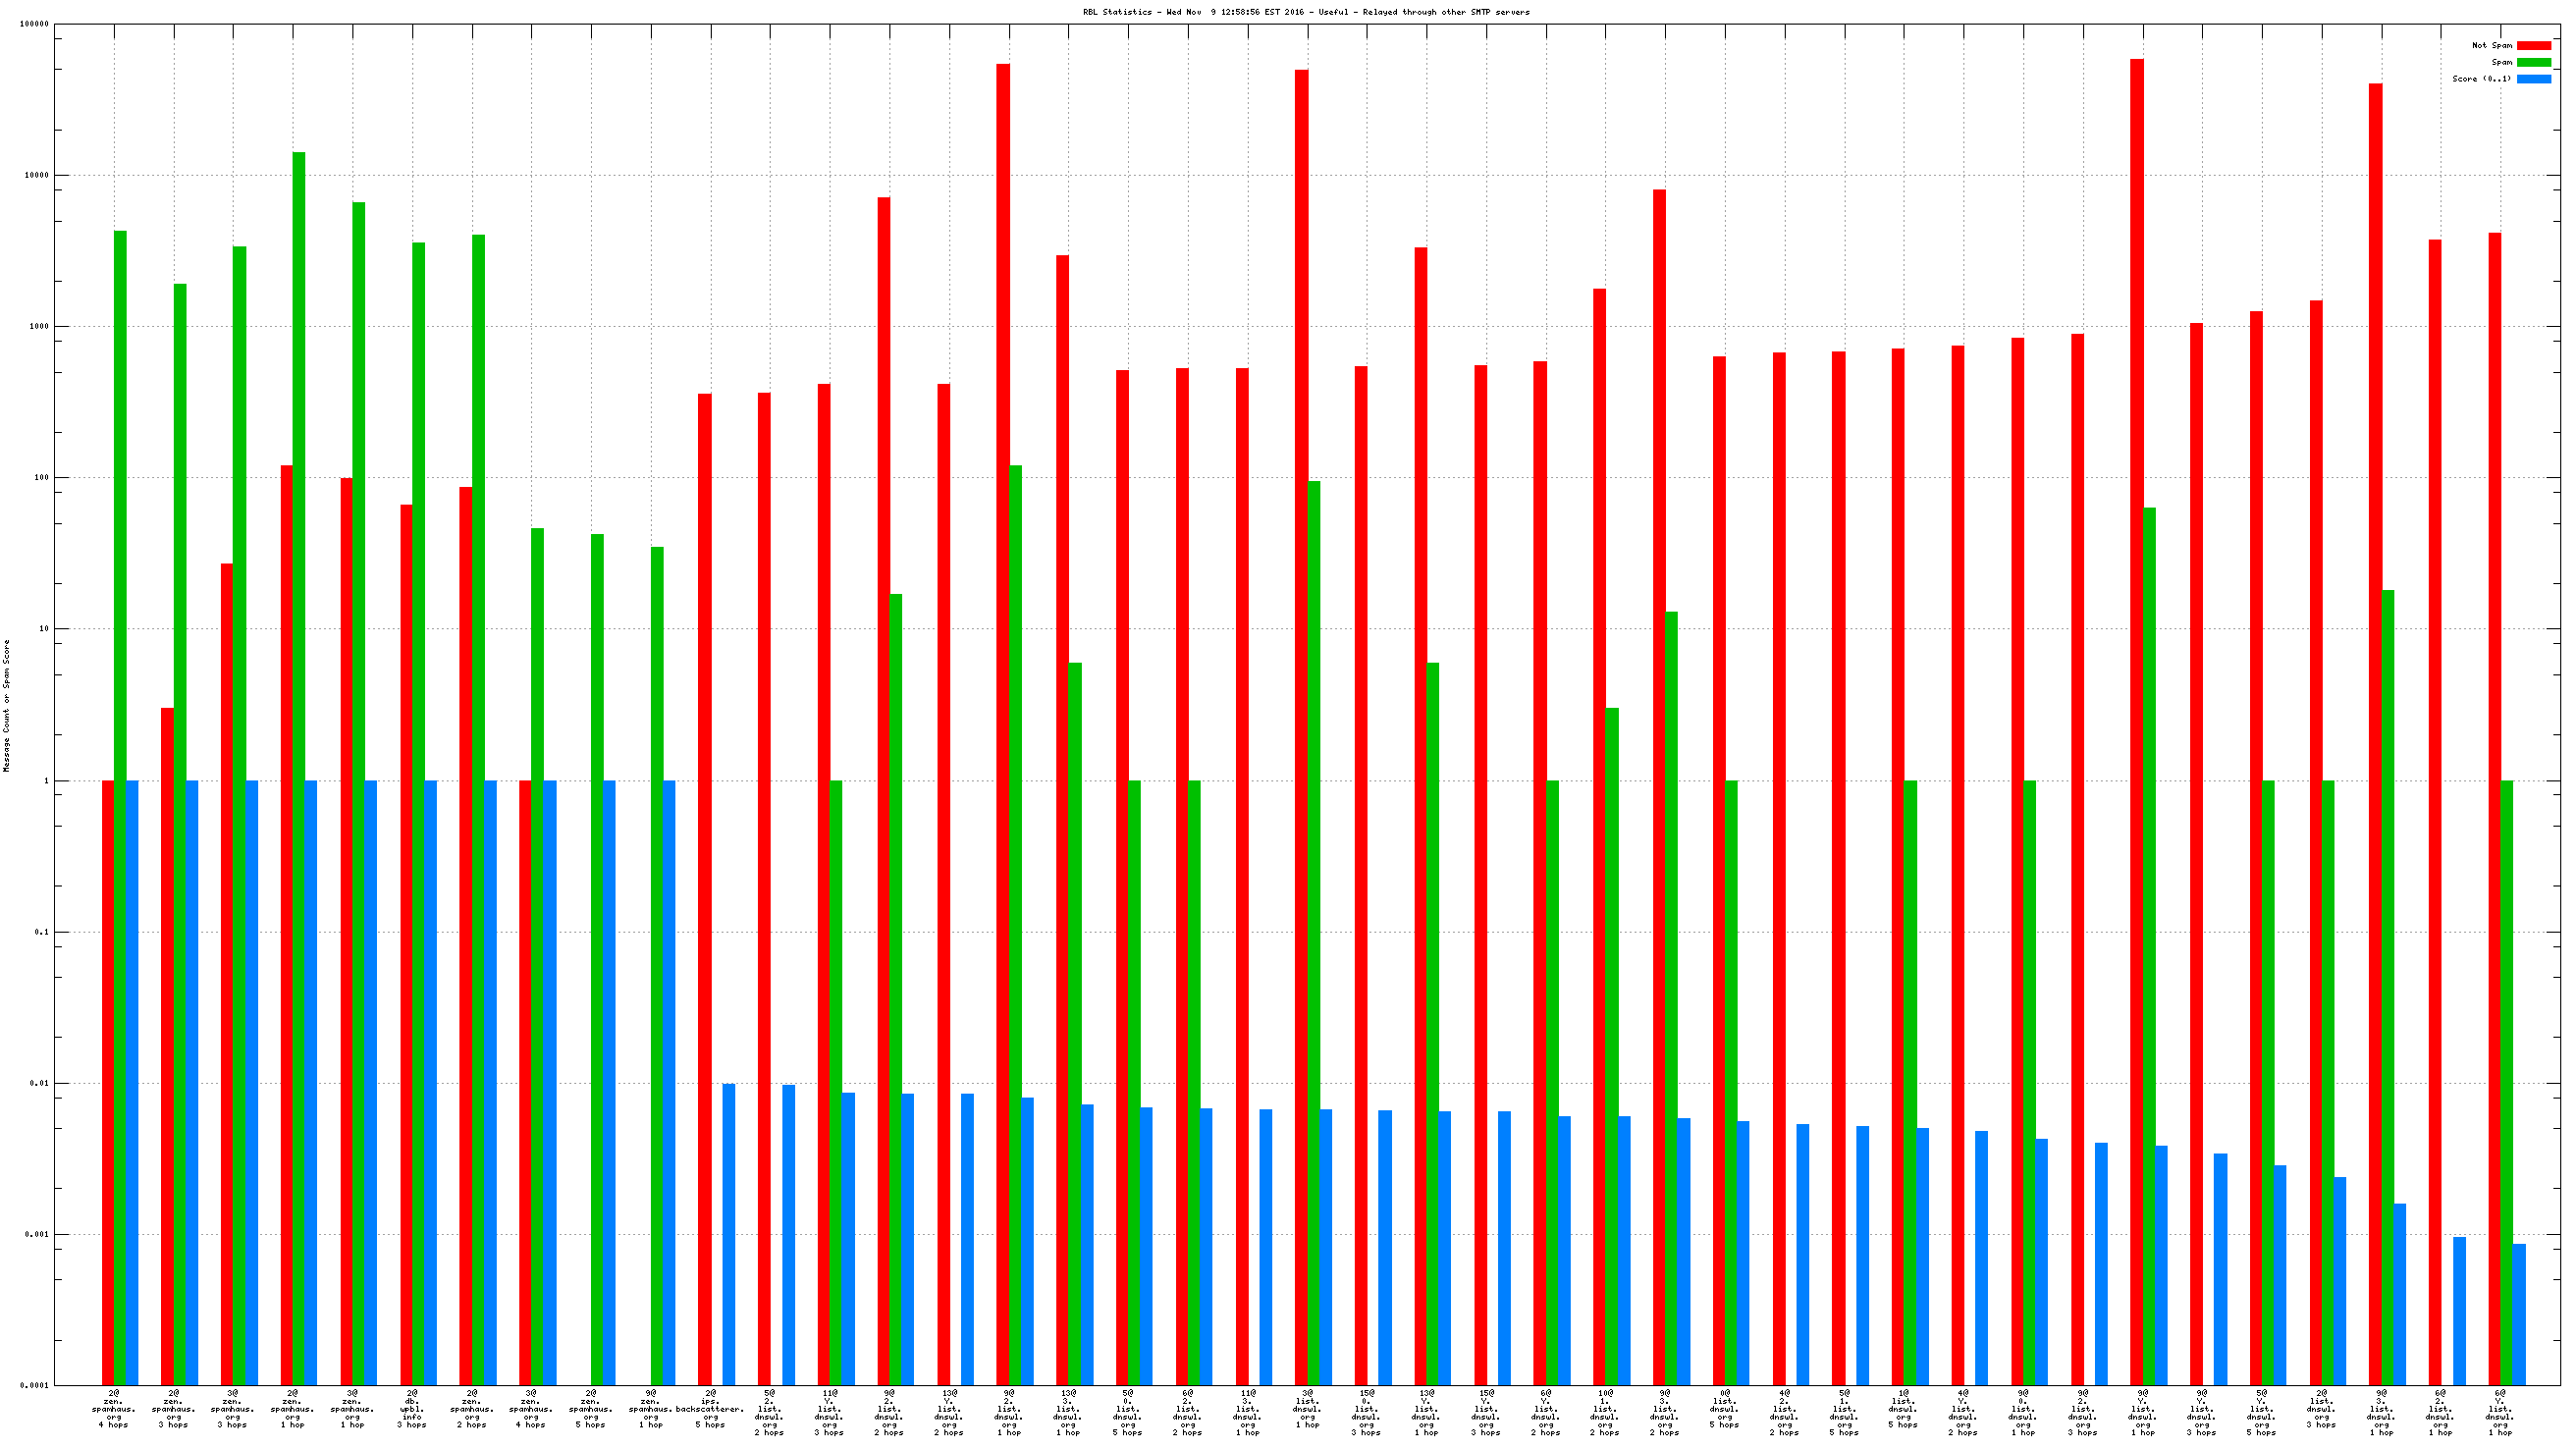Screen dimensions: 2576x1449
Task: Click the red Not Spam legend swatch
Action: 2533,45
